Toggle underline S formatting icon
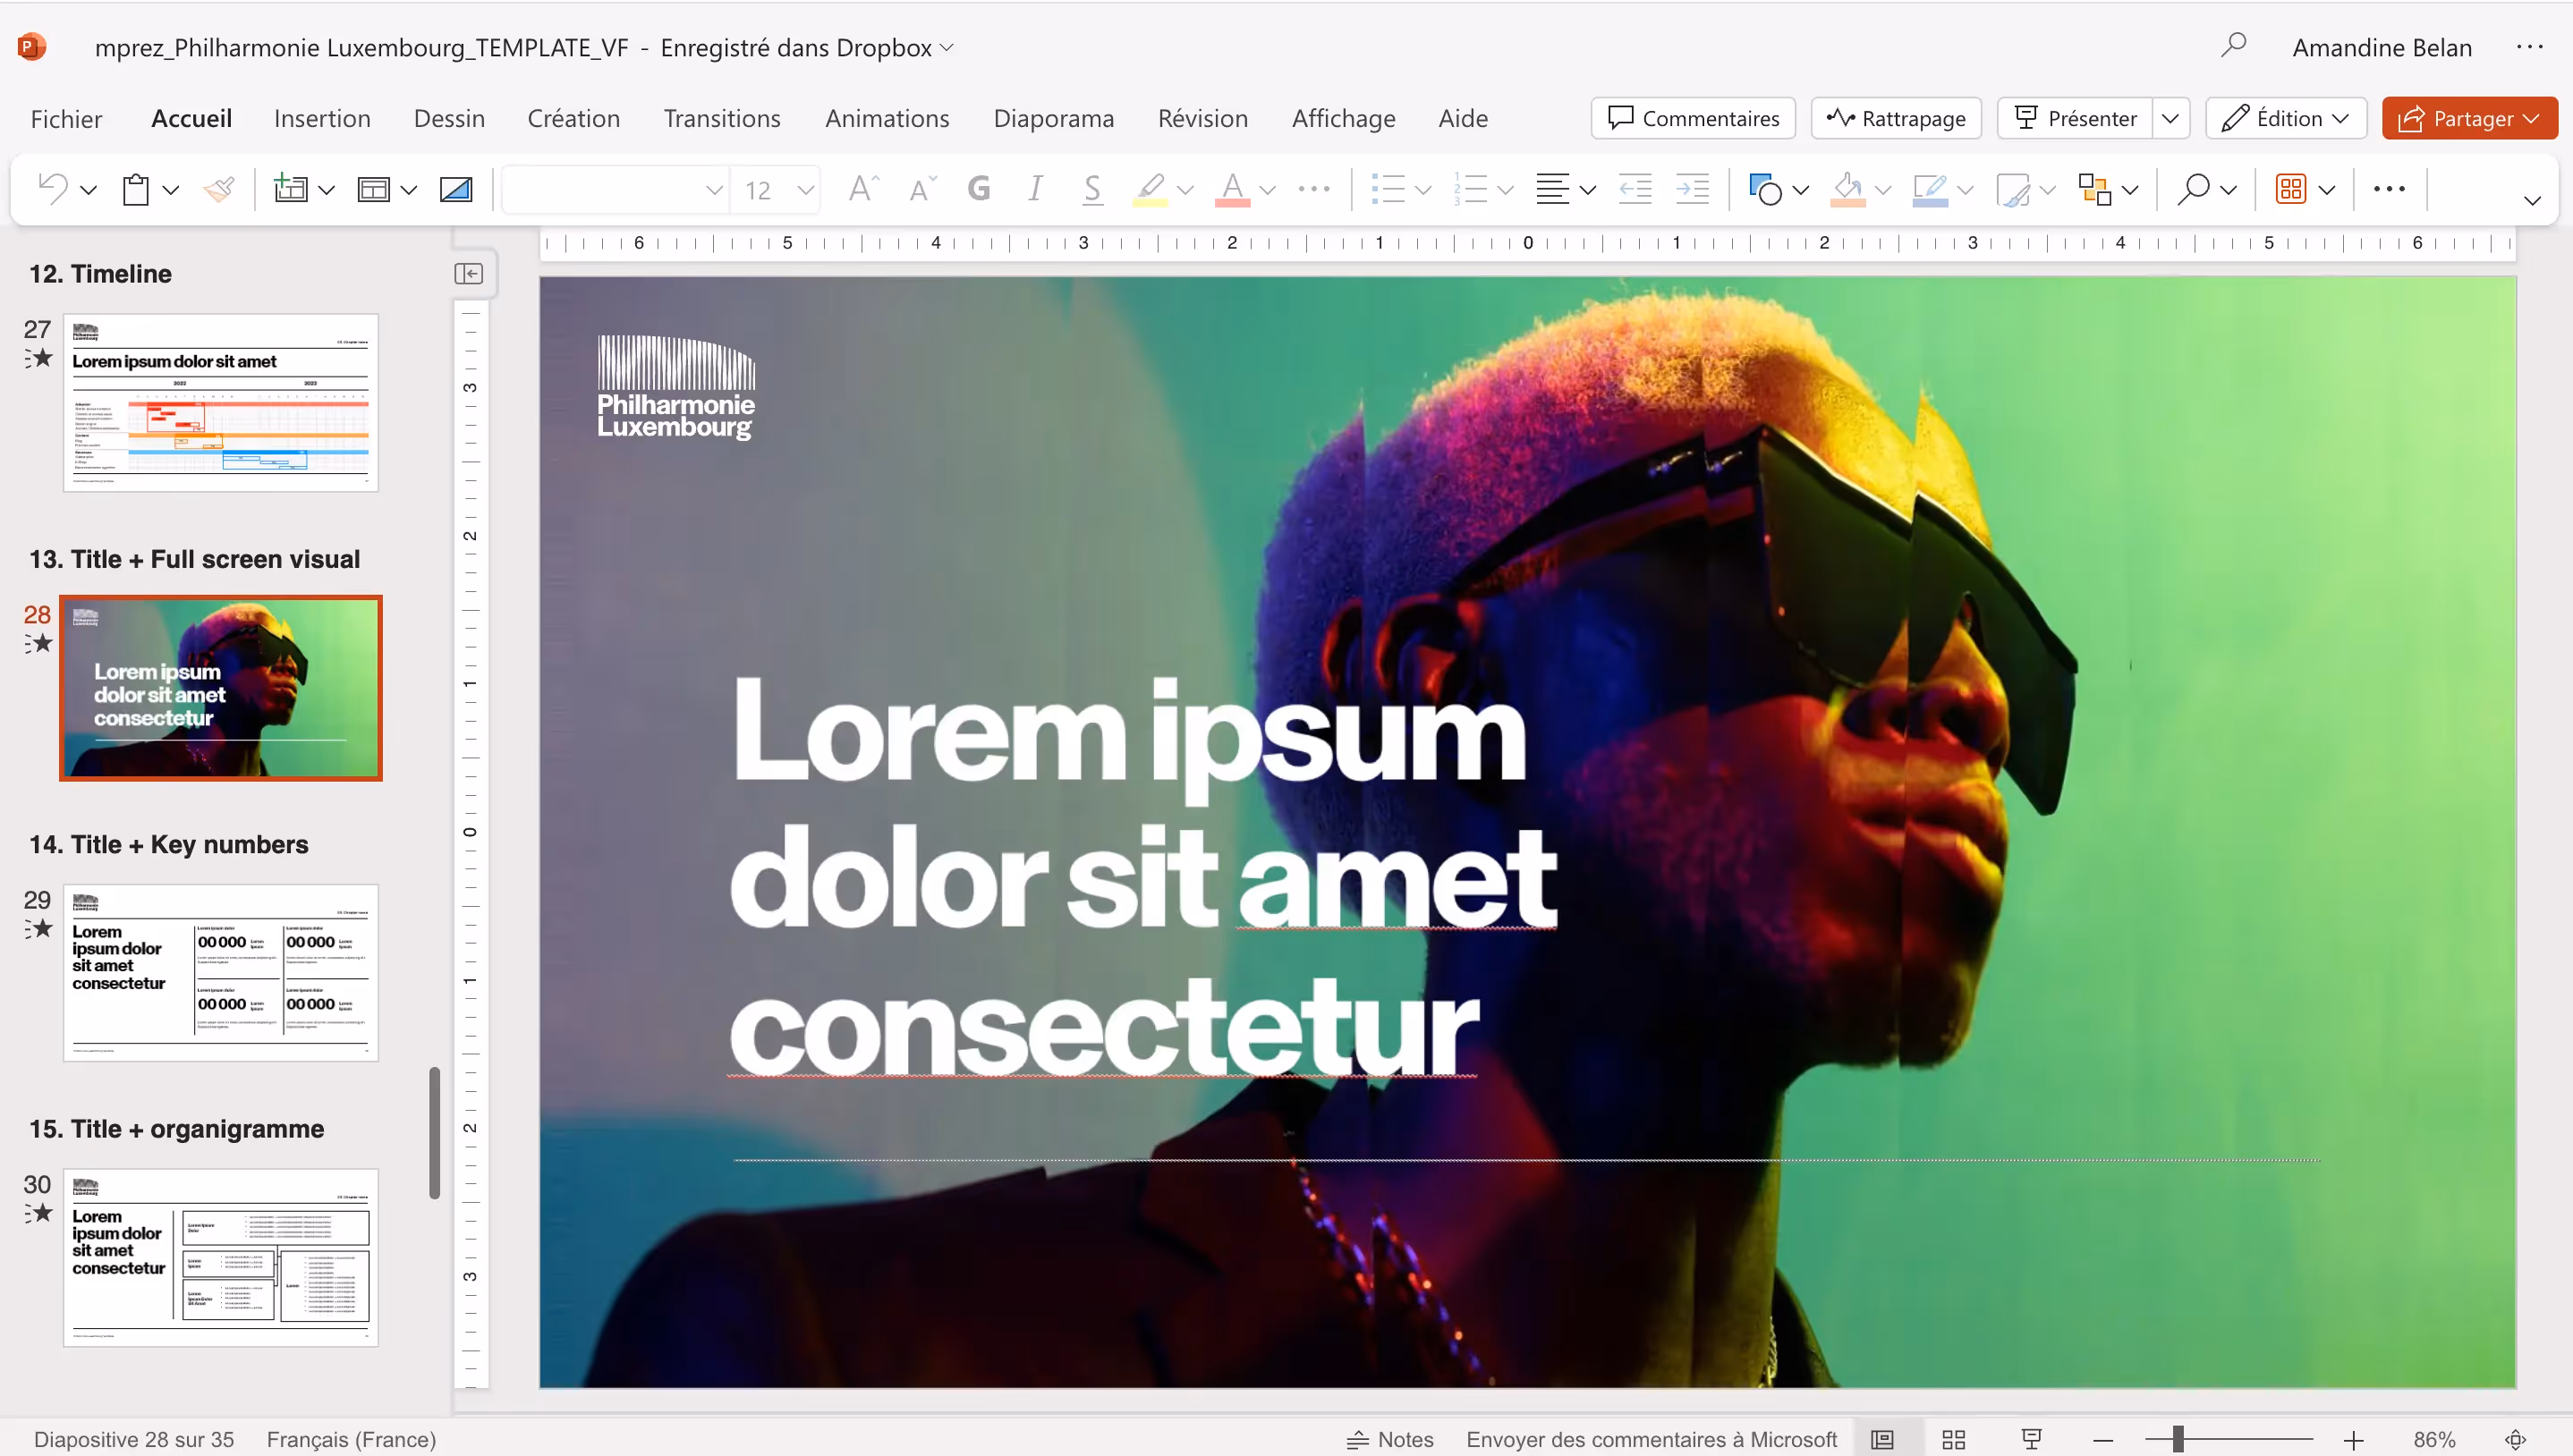Screen dimensions: 2573x1456 pos(1093,189)
